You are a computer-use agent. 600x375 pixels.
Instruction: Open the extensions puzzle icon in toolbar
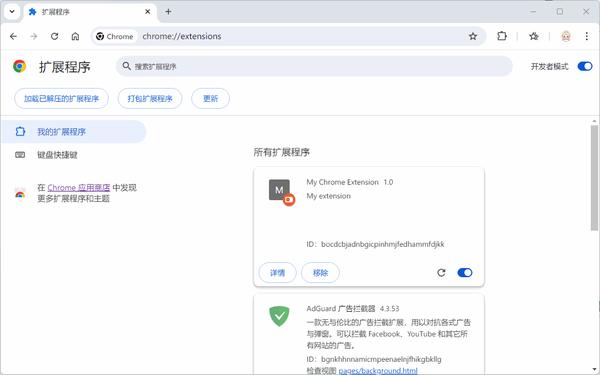[x=502, y=36]
